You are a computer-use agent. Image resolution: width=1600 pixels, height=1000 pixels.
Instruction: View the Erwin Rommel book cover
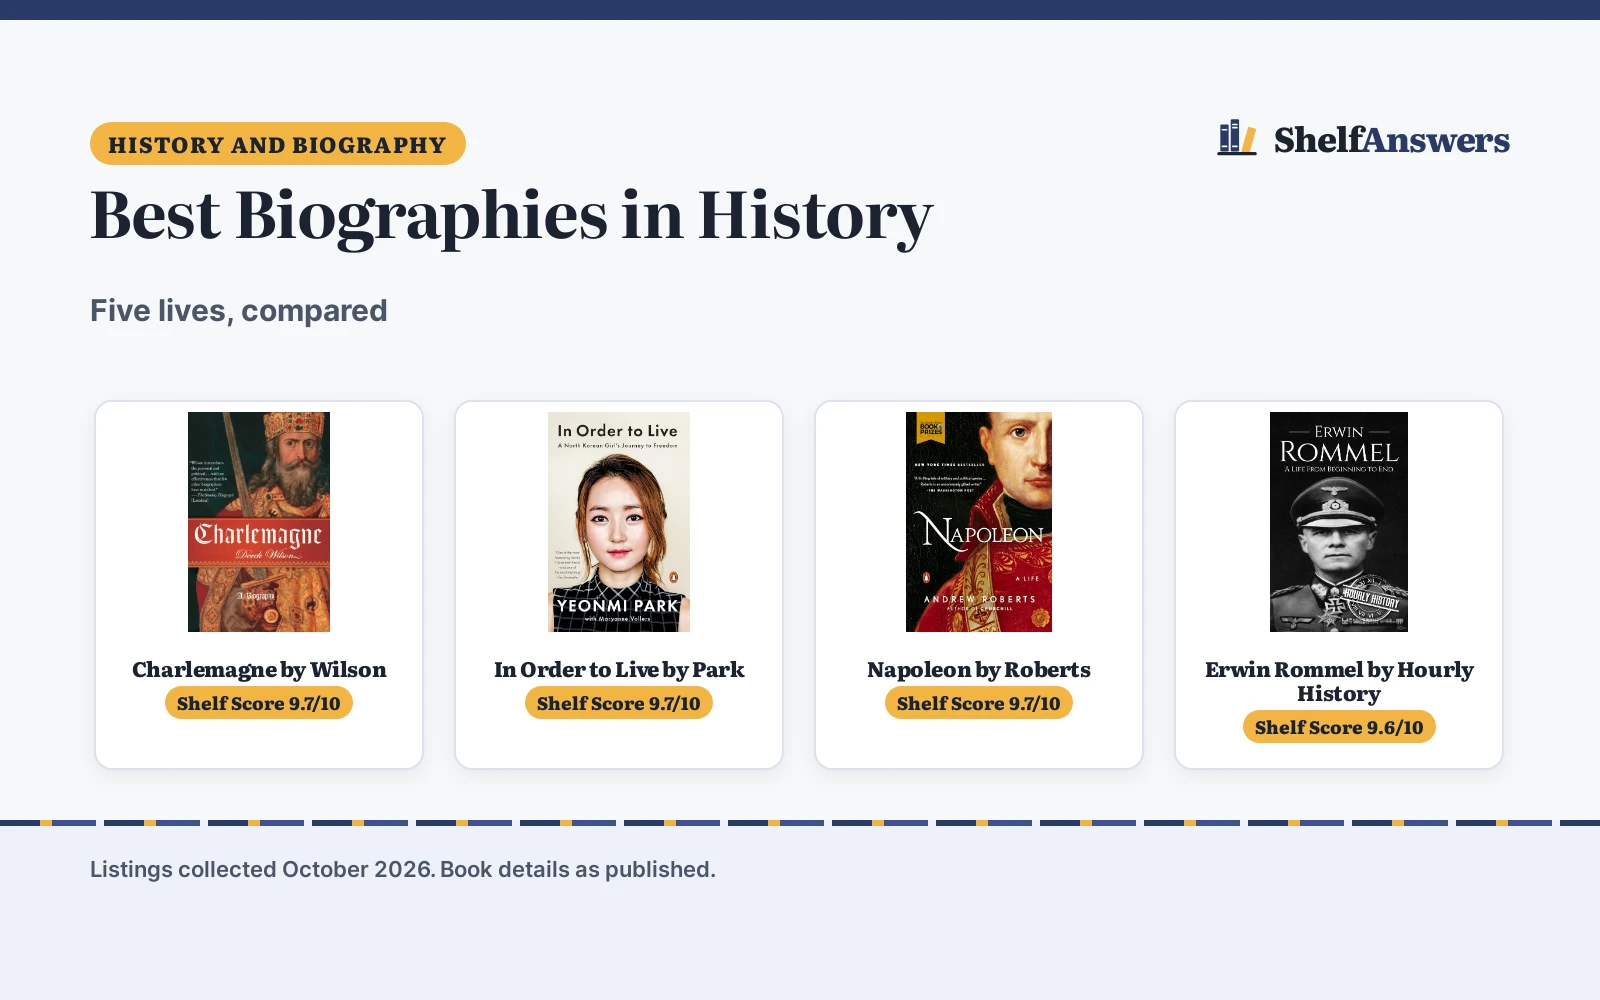(1339, 522)
